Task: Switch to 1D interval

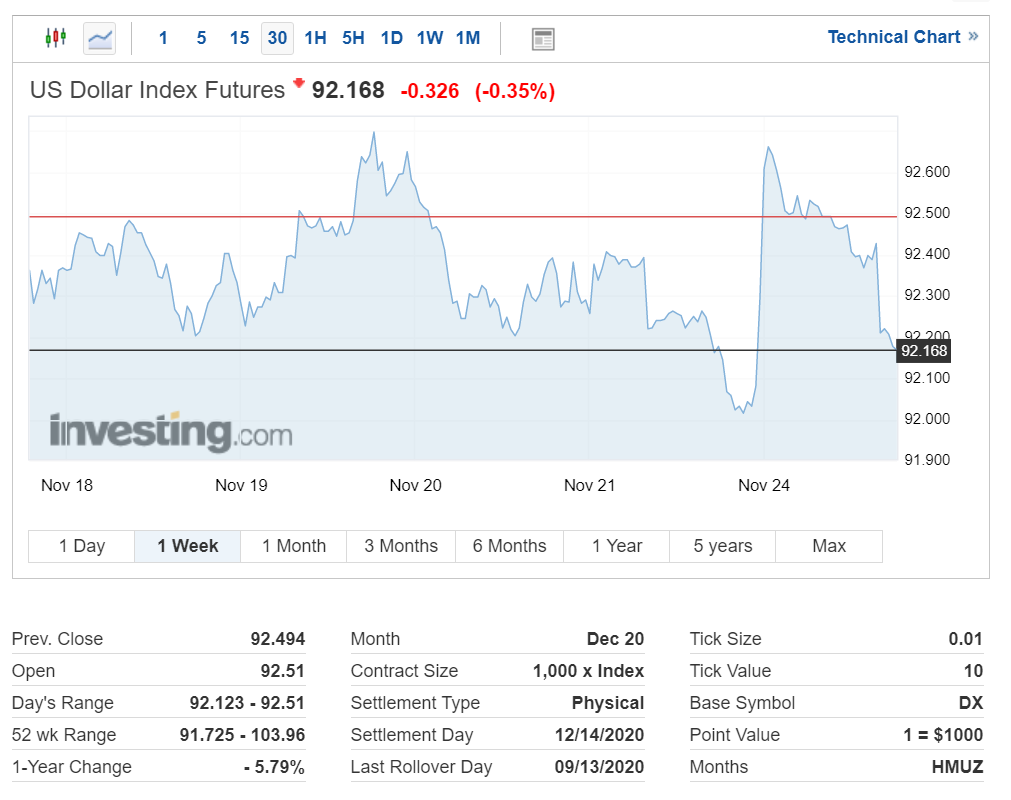Action: coord(391,38)
